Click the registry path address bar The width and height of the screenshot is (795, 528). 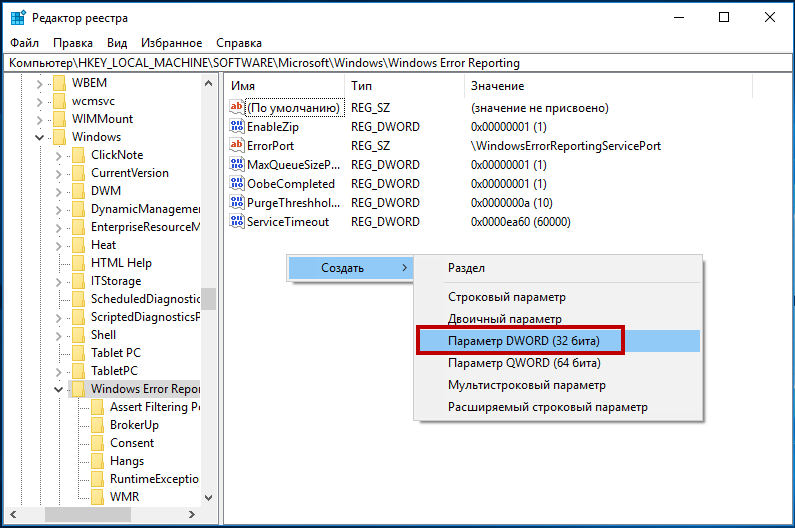[398, 63]
